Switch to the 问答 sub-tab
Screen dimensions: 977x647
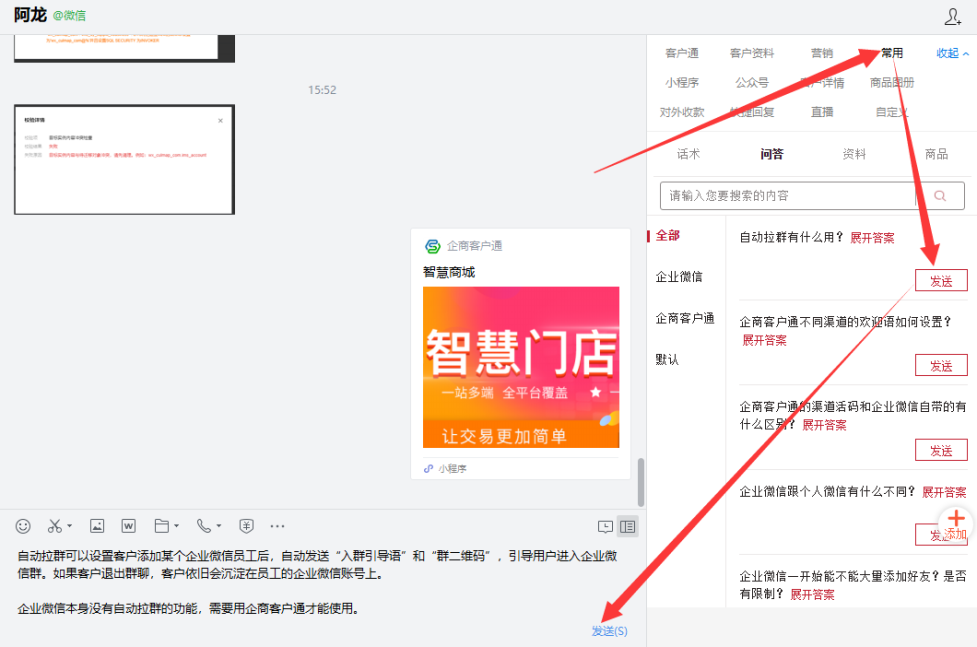tap(771, 154)
